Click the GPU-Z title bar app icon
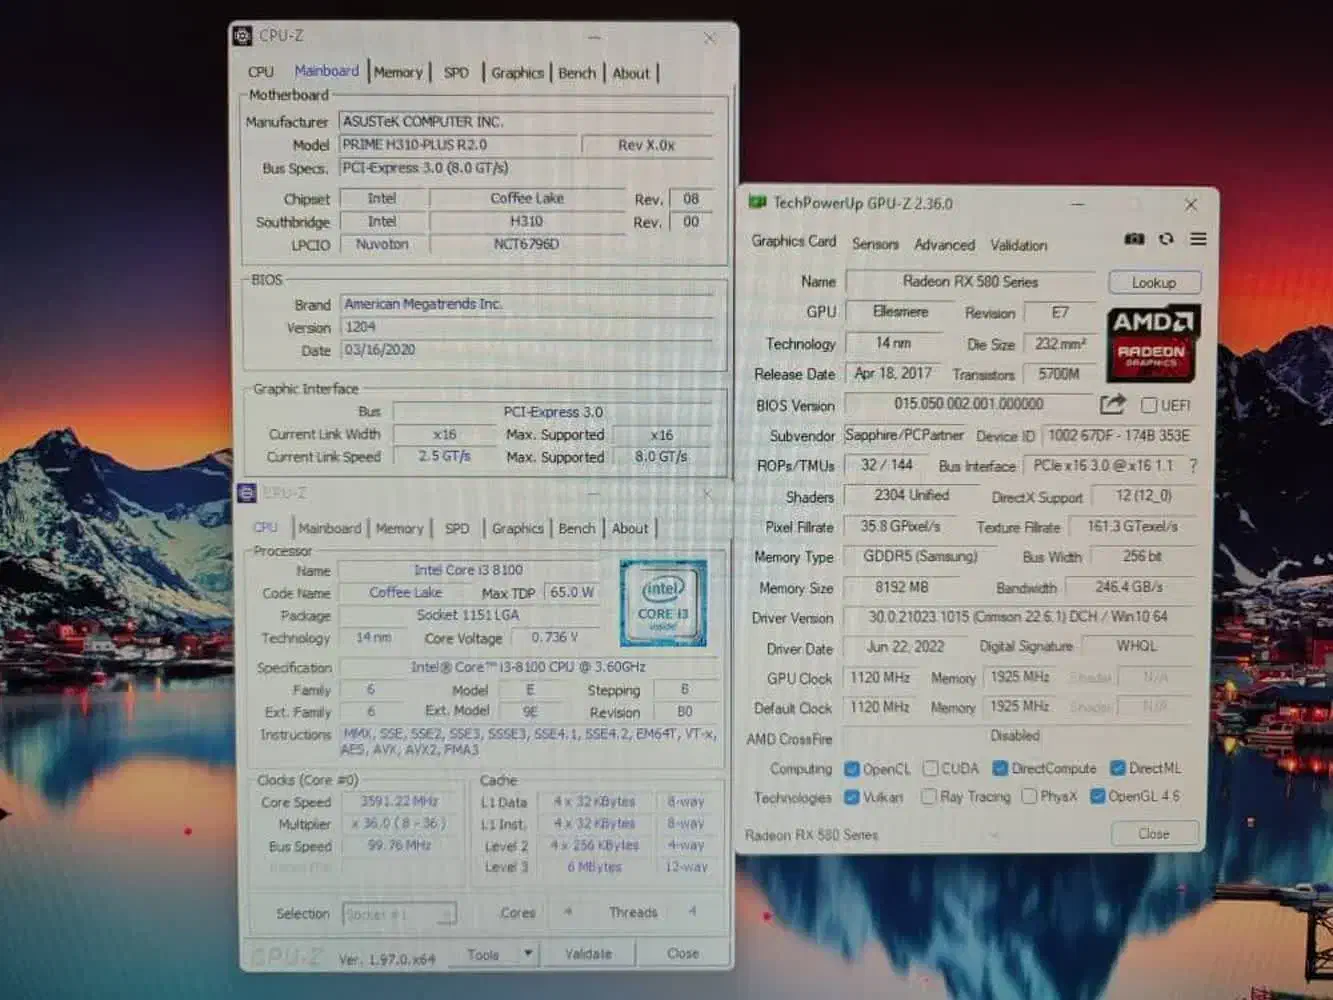 757,203
